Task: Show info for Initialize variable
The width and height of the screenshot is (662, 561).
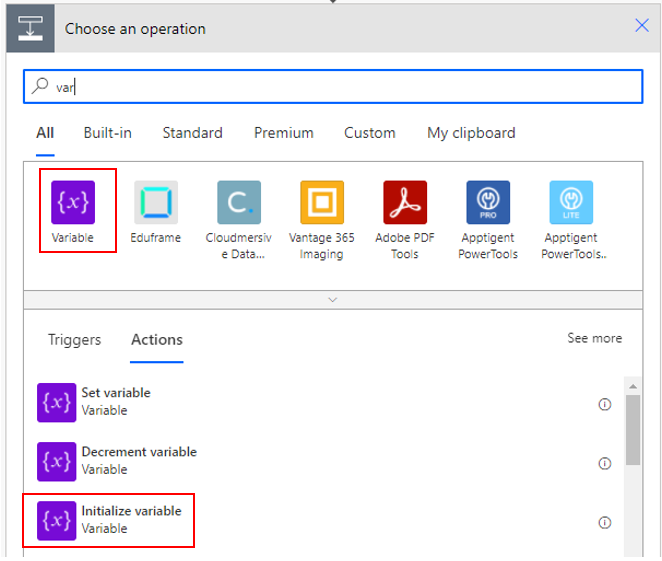Action: (605, 523)
